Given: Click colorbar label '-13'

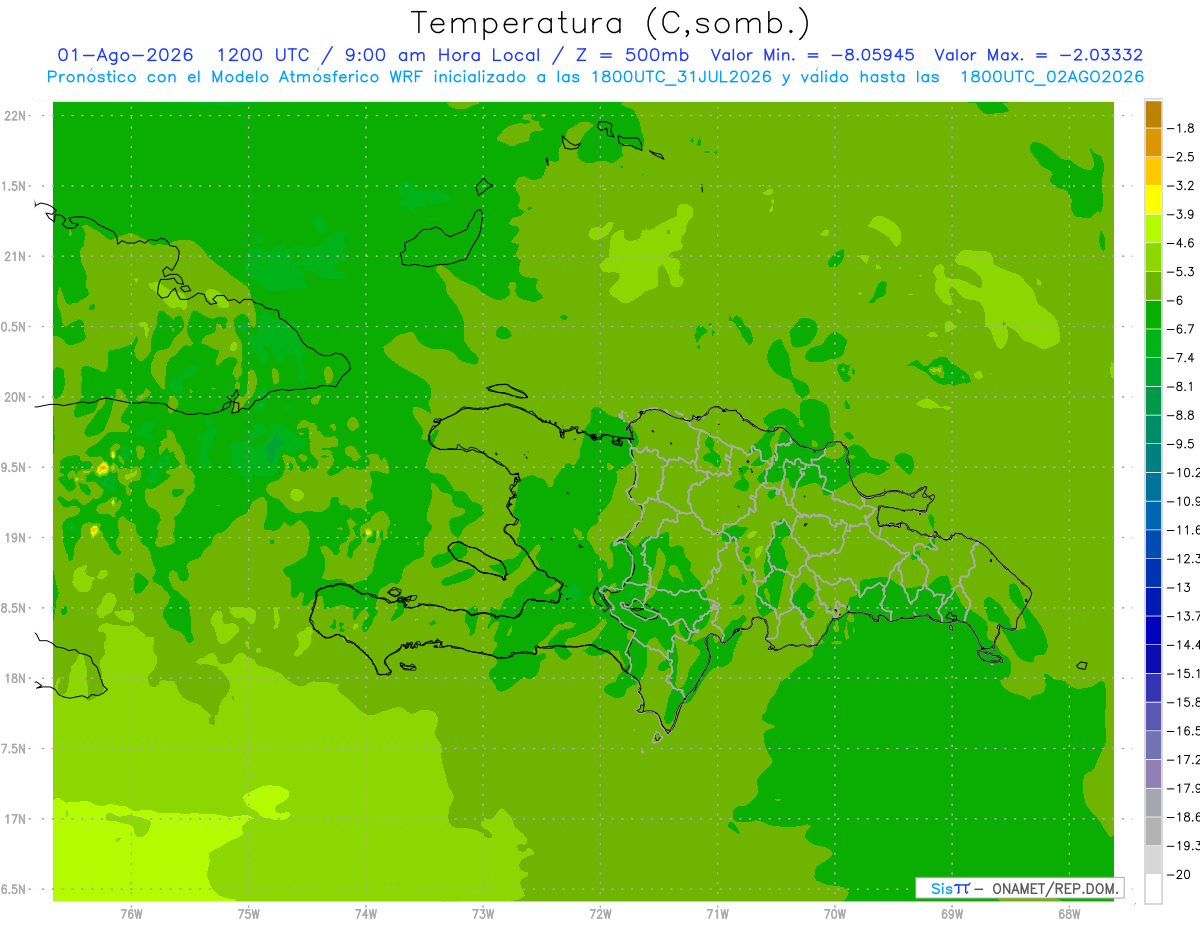Looking at the screenshot, I should click(1179, 587).
